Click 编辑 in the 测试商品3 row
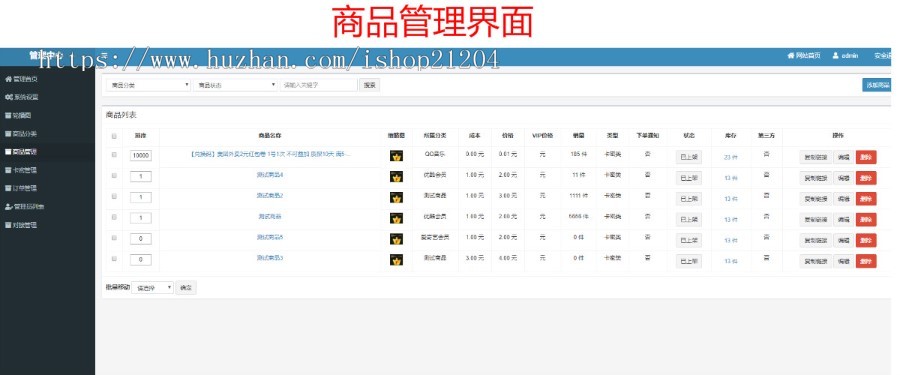This screenshot has height=375, width=900. coord(843,261)
